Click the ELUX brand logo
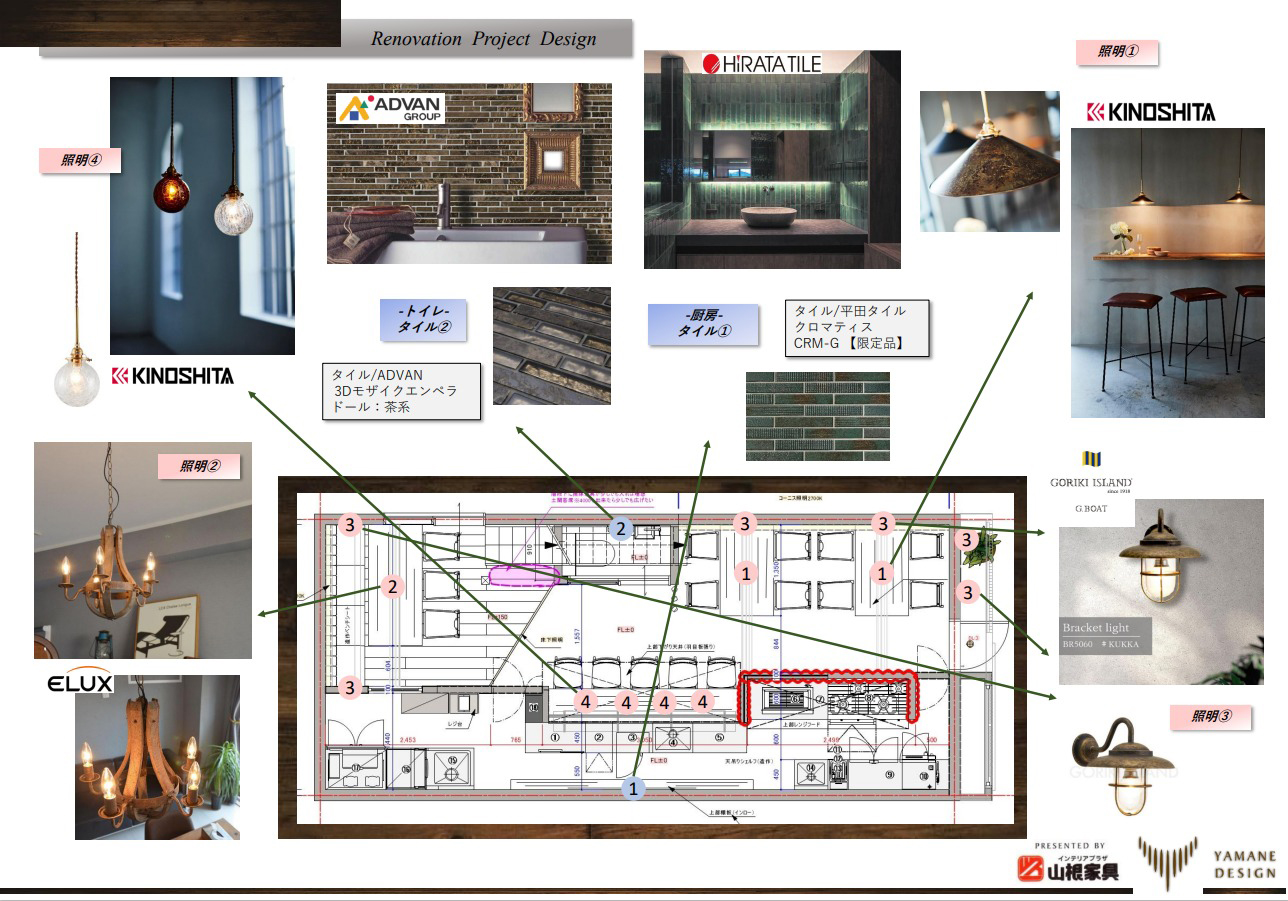The image size is (1288, 901). (x=80, y=684)
